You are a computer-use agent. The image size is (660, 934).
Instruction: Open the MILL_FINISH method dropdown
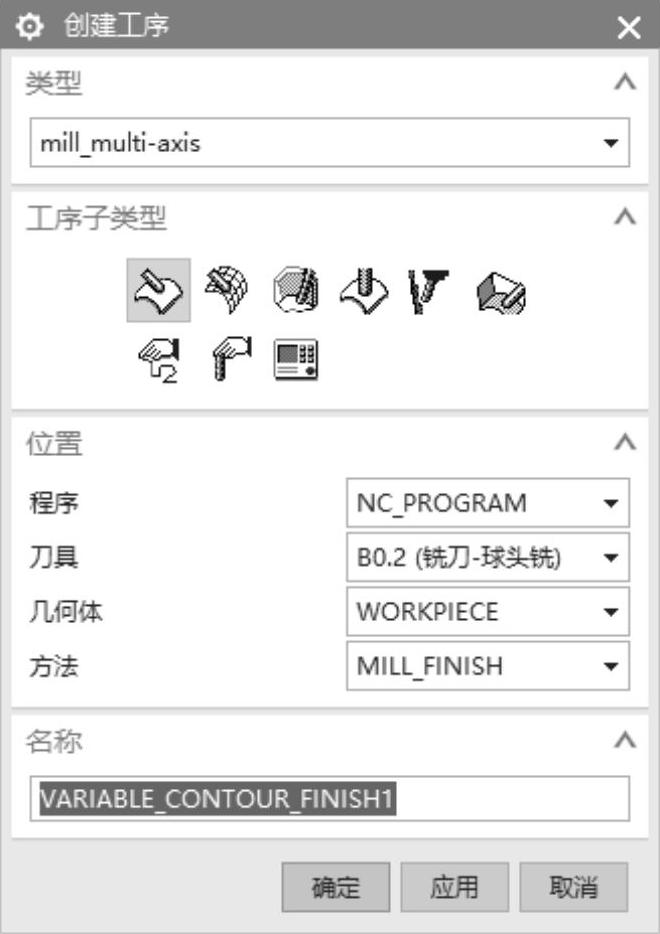point(487,666)
